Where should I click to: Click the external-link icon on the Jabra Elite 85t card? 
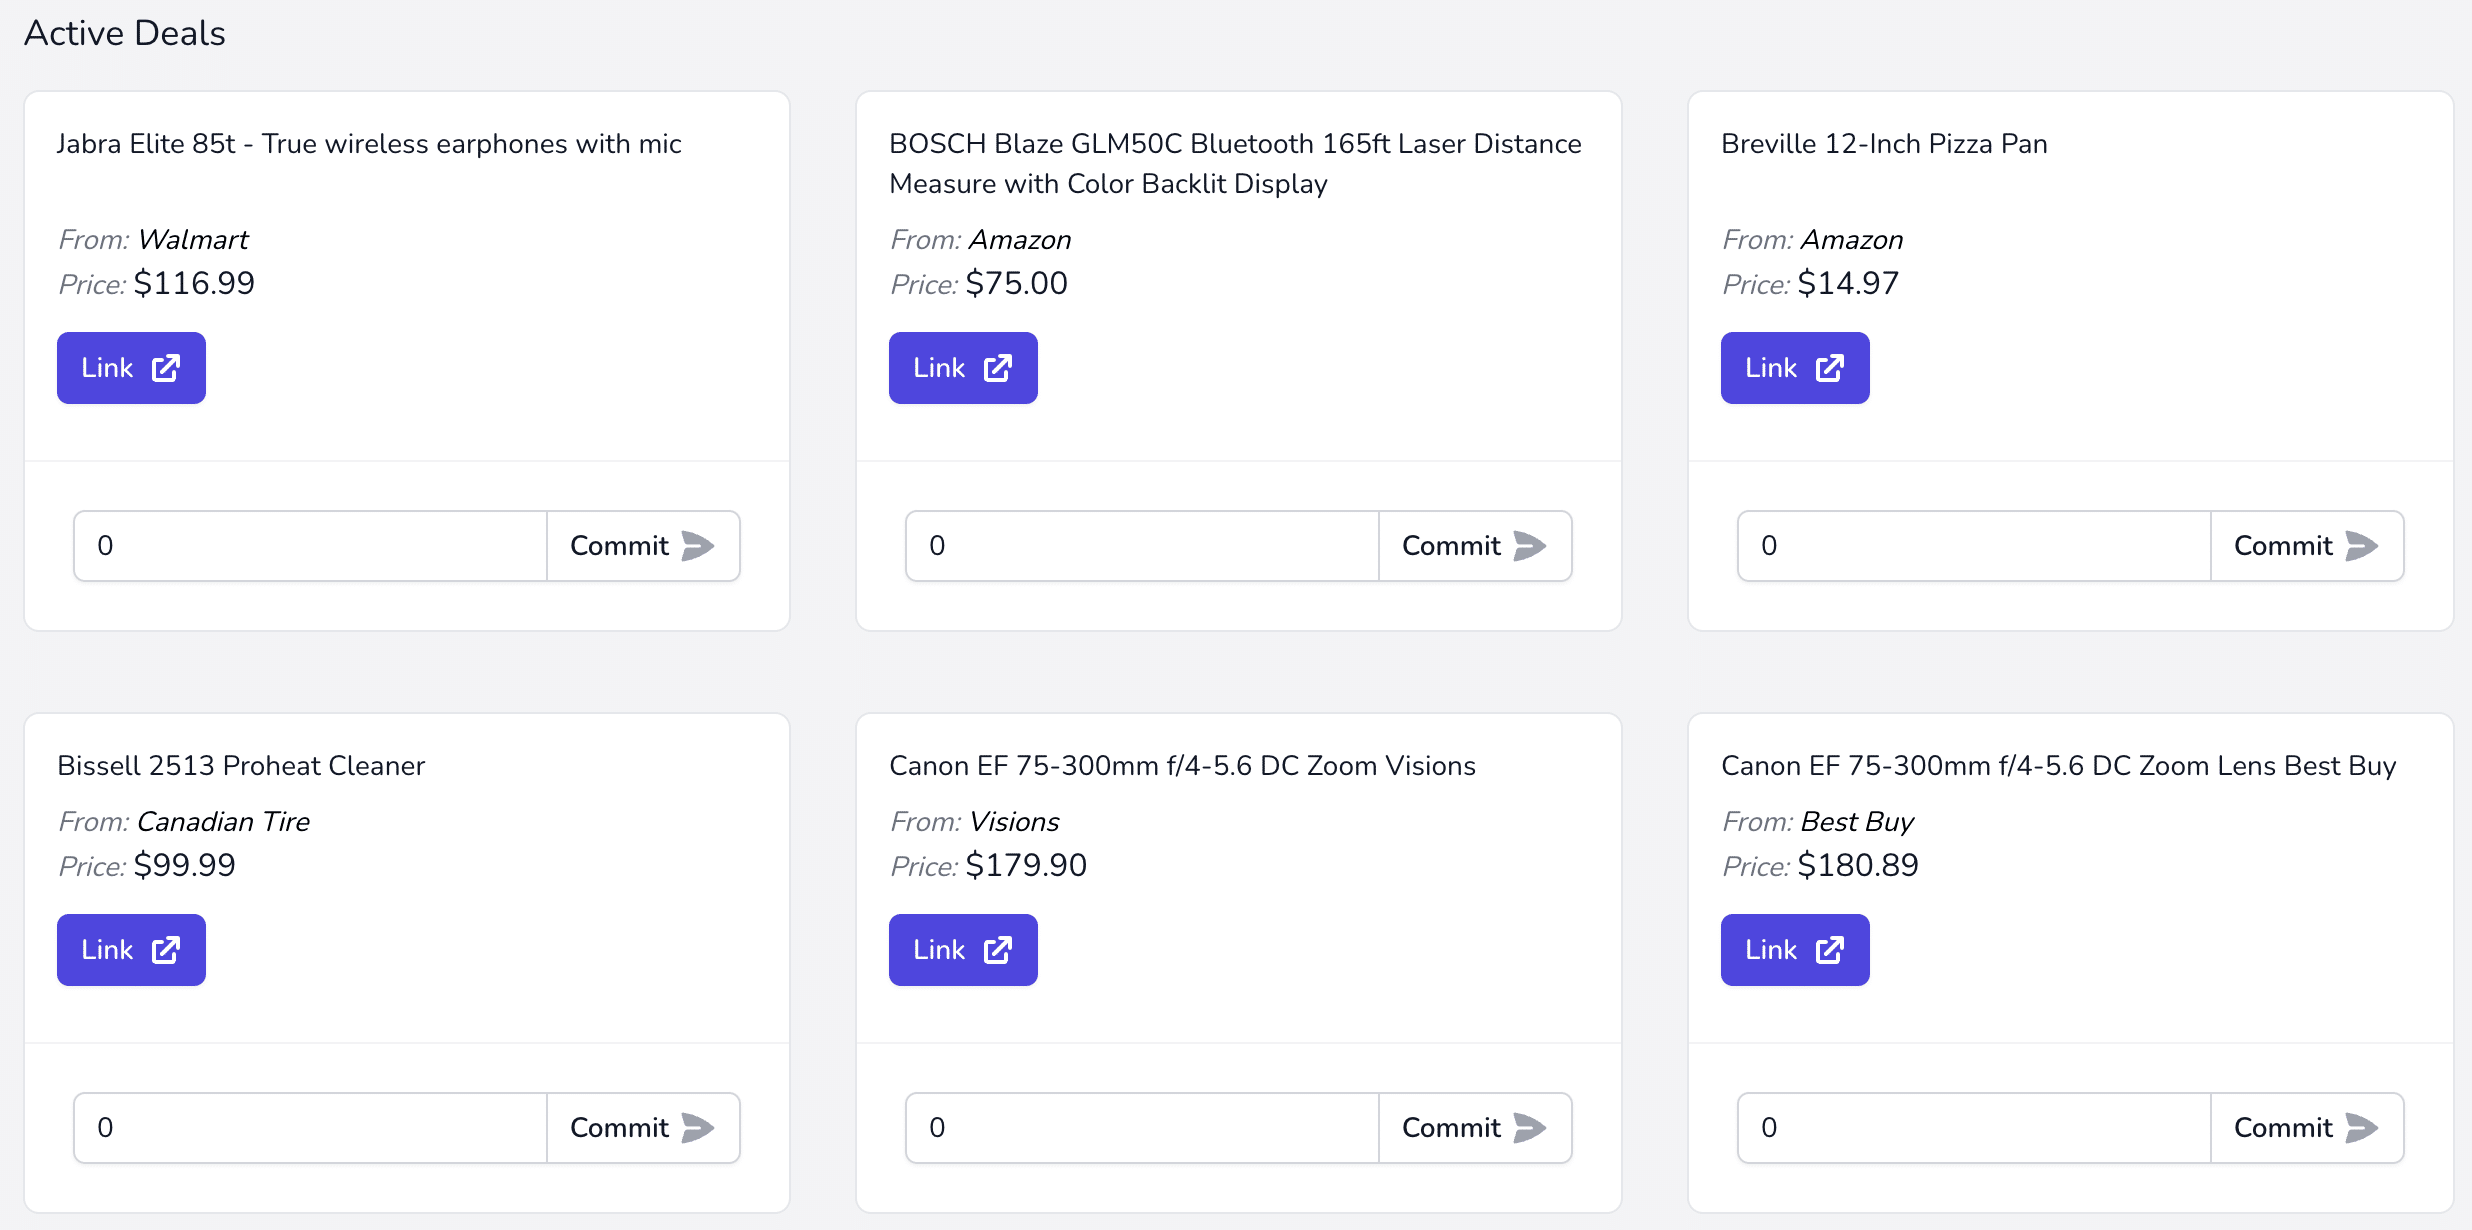point(166,368)
